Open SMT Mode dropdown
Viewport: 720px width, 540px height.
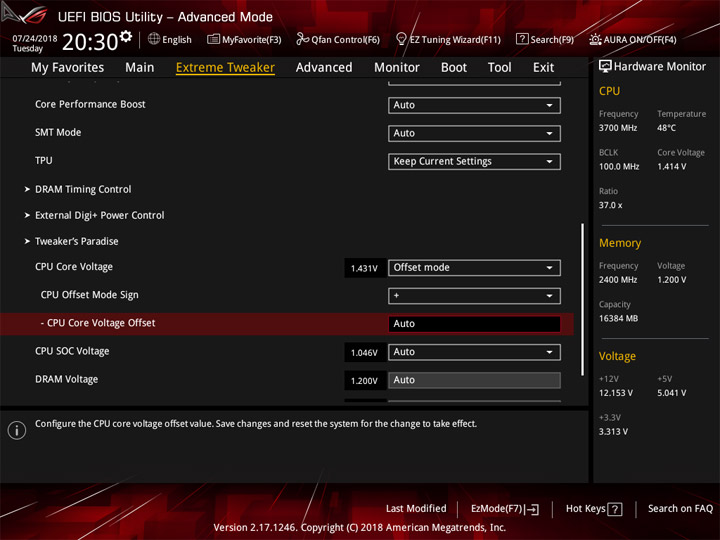(474, 133)
